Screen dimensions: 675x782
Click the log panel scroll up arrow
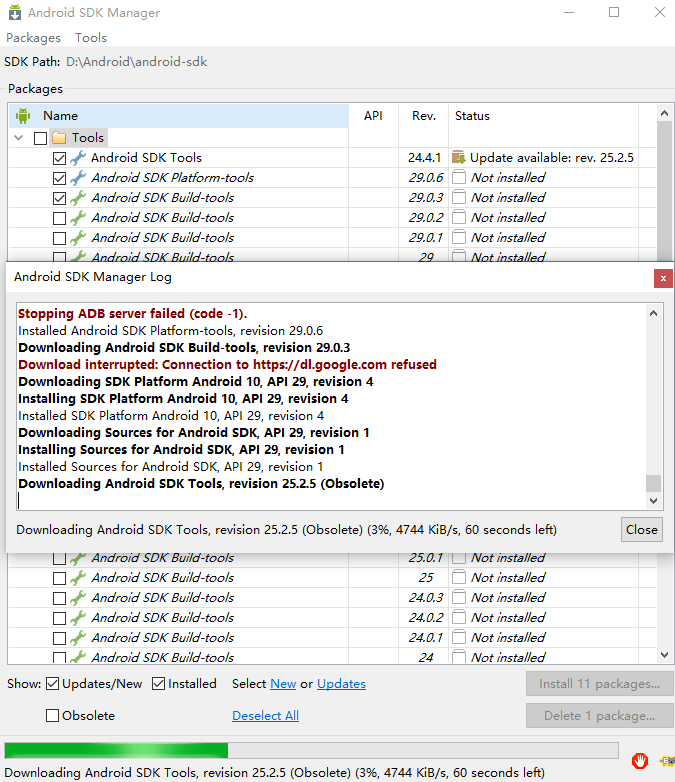(654, 313)
